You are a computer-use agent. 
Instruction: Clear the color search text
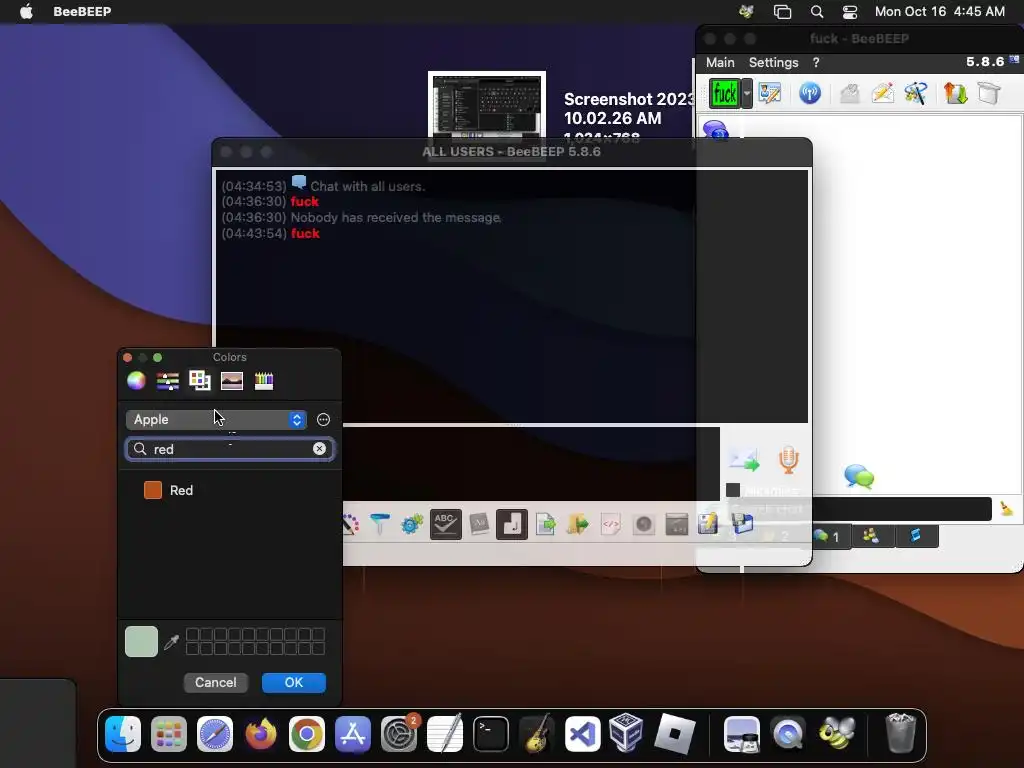(319, 449)
